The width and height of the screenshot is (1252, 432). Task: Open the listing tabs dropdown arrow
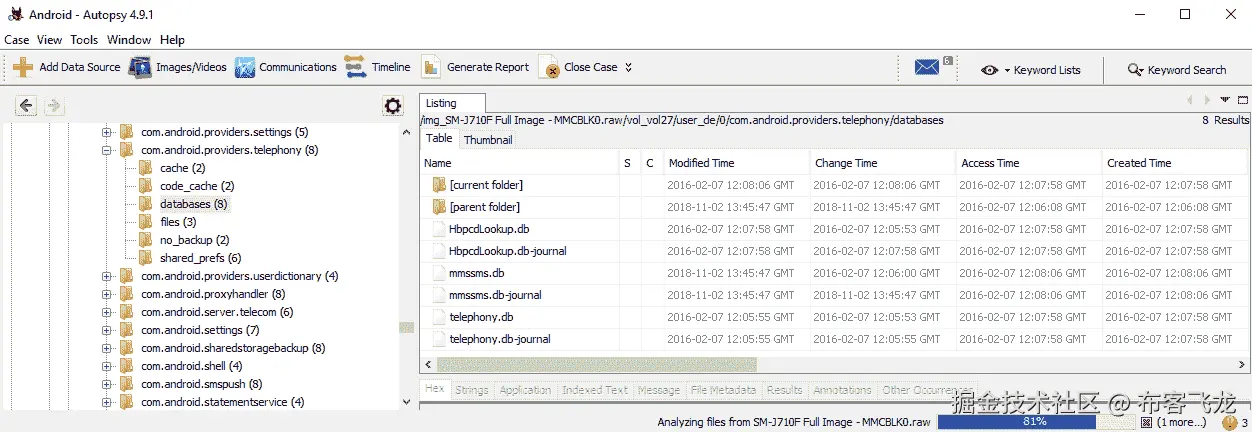[1225, 100]
